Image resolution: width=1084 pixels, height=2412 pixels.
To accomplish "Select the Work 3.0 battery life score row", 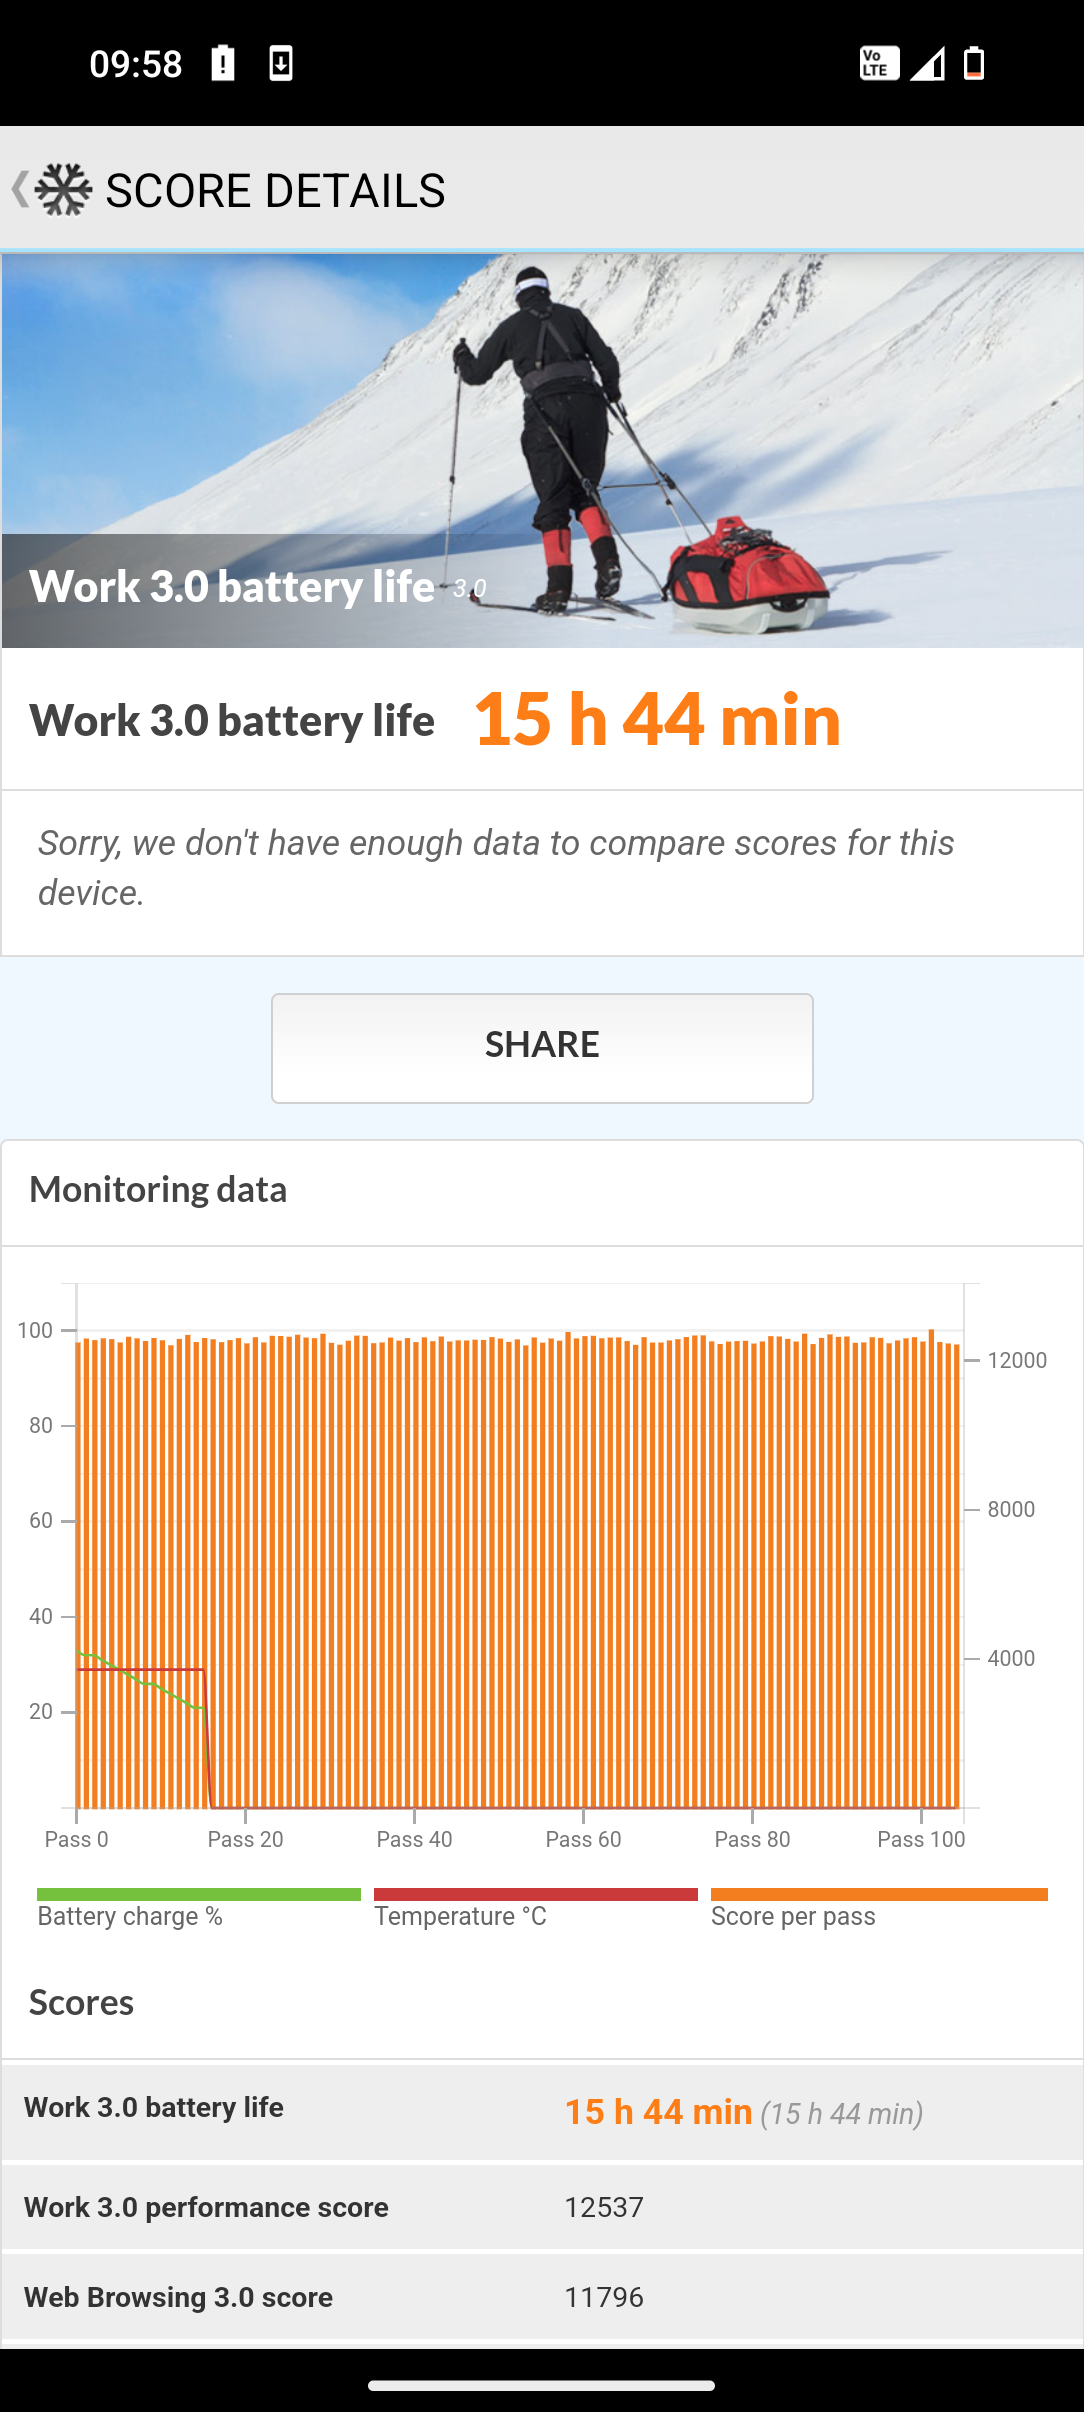I will (542, 2110).
